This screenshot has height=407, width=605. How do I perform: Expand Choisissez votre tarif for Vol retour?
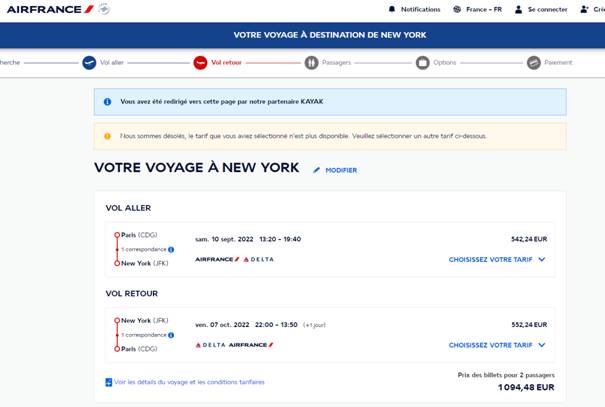click(497, 345)
